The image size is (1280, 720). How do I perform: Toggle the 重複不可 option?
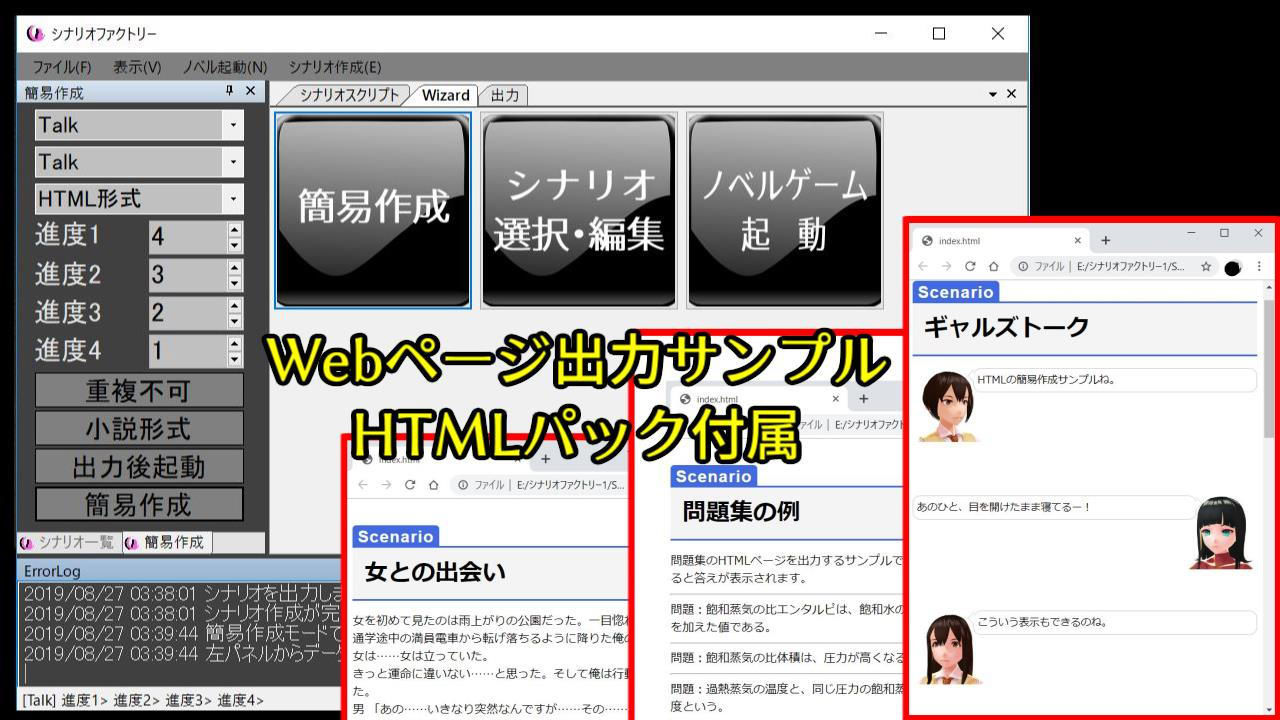(x=139, y=391)
